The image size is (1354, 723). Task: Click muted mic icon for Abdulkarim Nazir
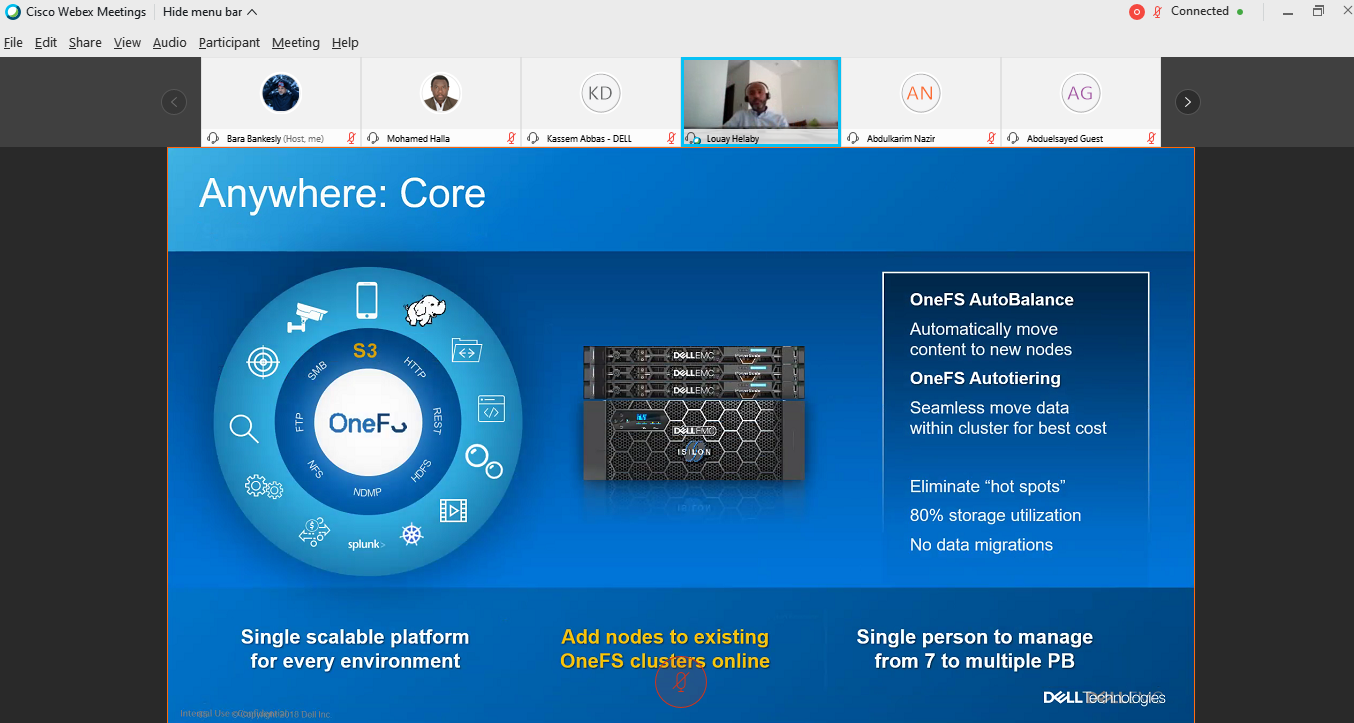pos(991,138)
